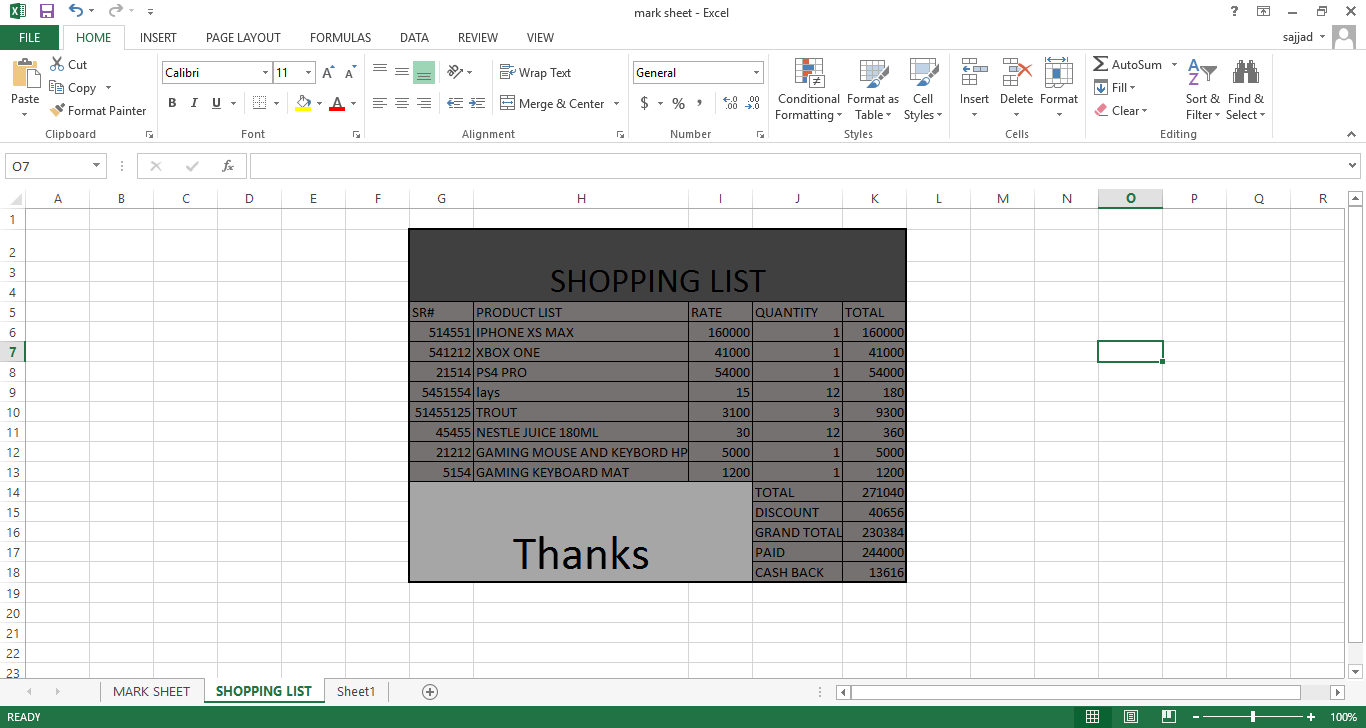Toggle Wrap Text

535,73
